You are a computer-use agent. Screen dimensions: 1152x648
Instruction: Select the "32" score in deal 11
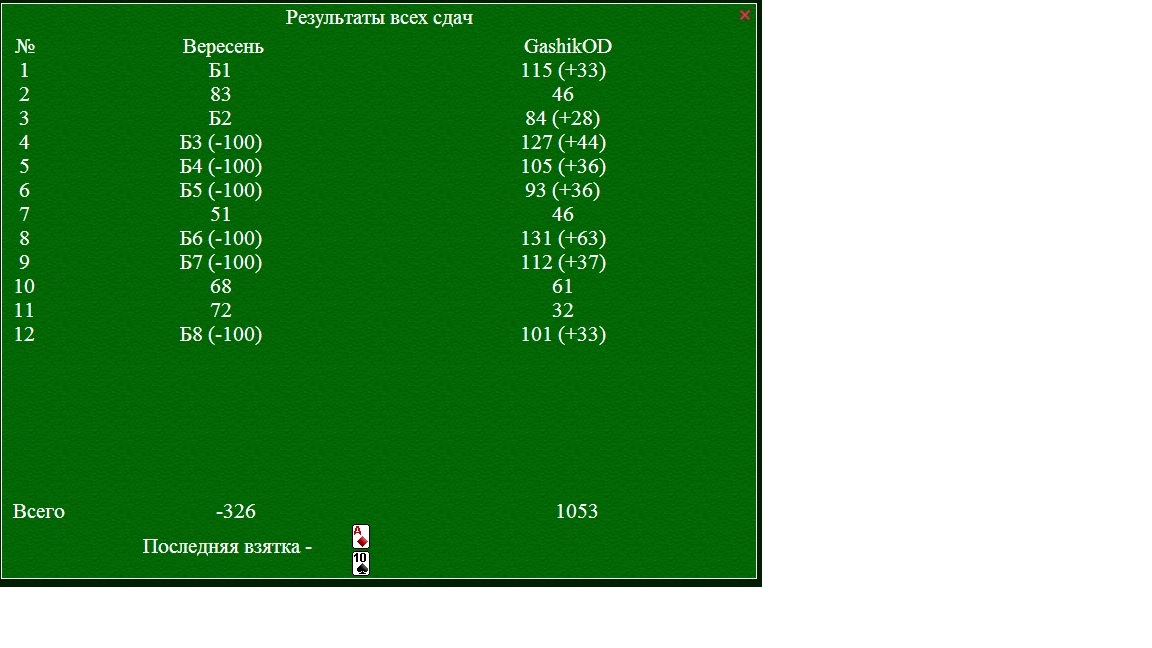(563, 311)
